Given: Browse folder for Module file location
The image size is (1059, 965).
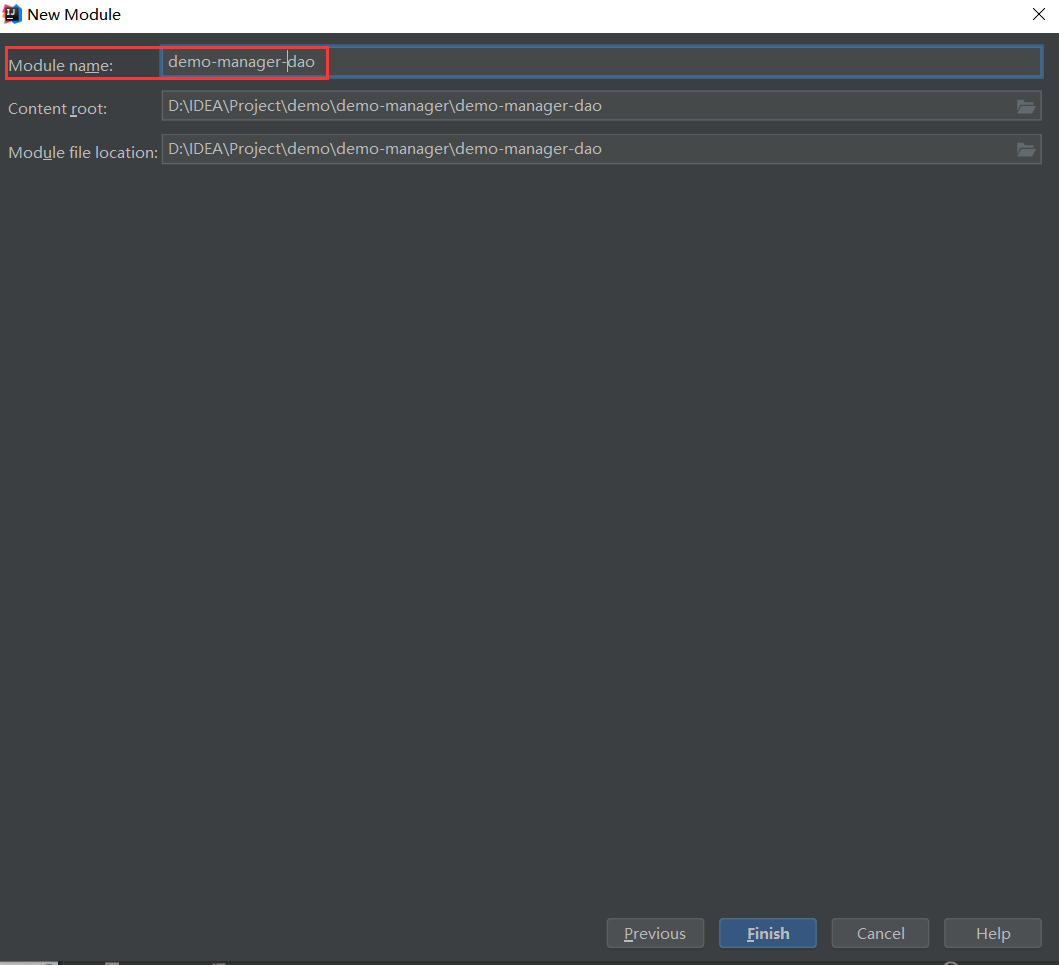Looking at the screenshot, I should click(x=1026, y=150).
